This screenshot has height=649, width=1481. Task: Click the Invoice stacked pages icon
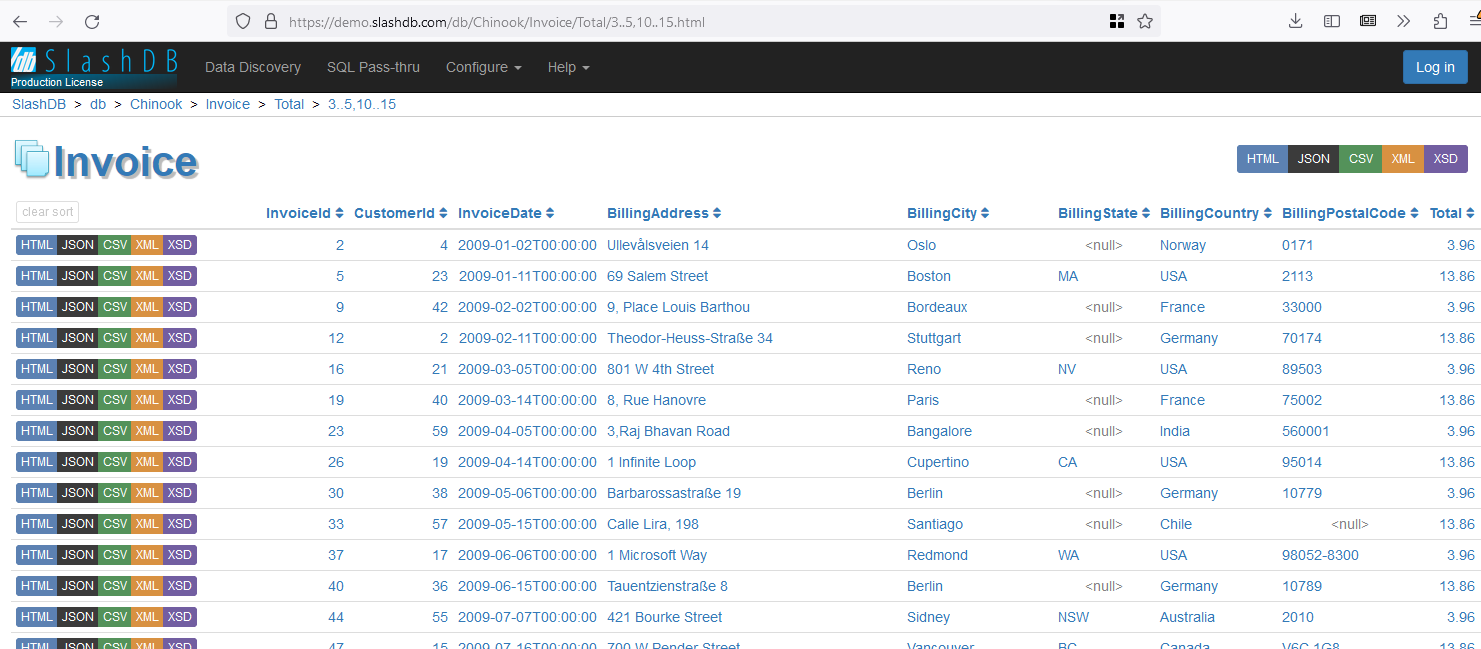click(32, 159)
